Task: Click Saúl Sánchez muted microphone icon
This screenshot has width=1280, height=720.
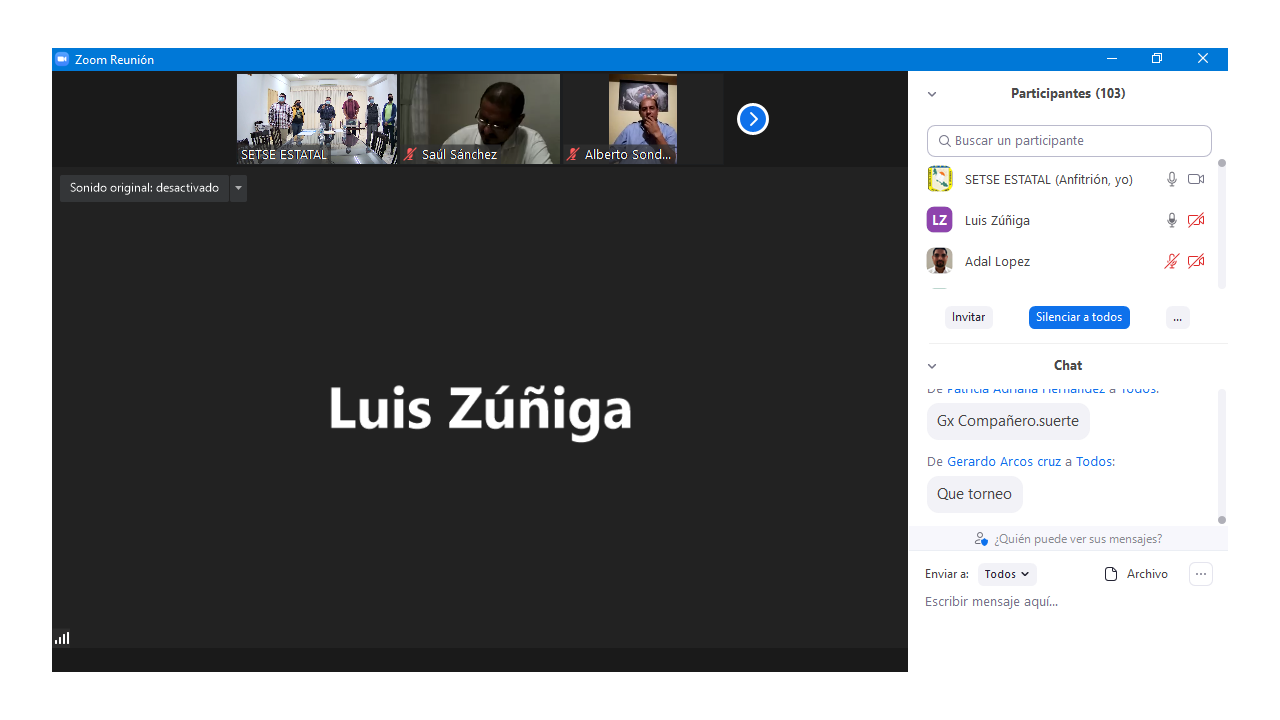Action: pyautogui.click(x=410, y=155)
